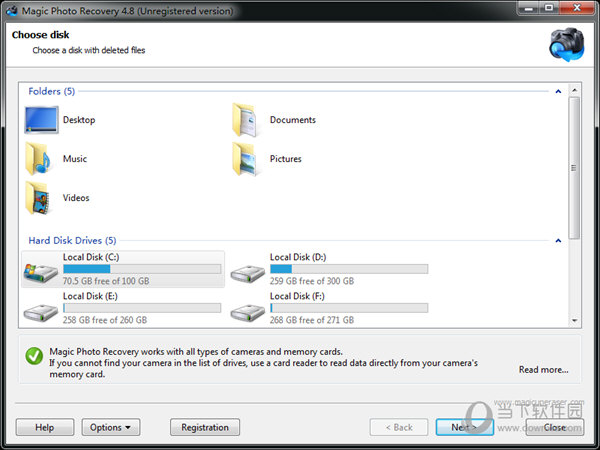Follow the Read more... link
The height and width of the screenshot is (450, 600).
click(543, 370)
